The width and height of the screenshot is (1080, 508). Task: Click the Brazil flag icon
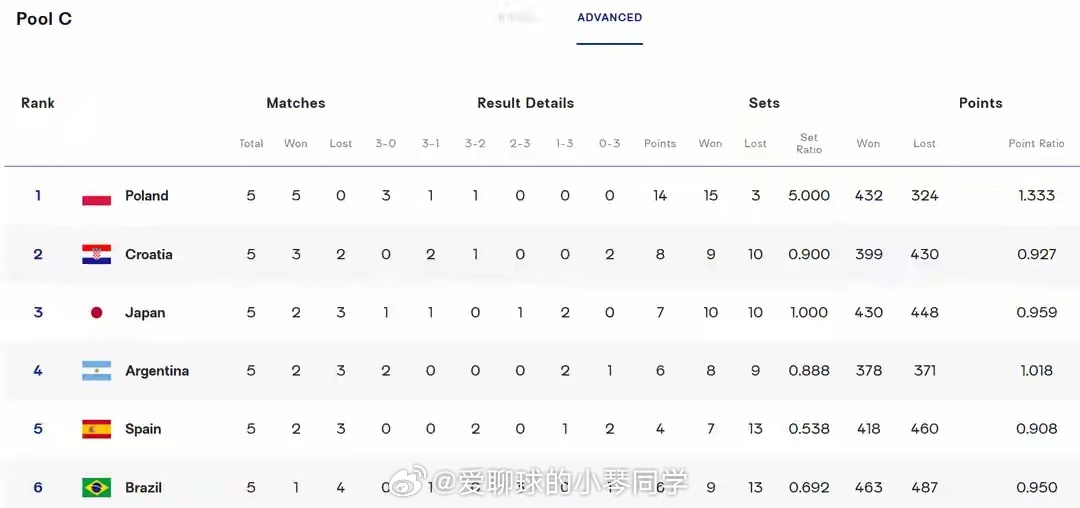(x=96, y=487)
